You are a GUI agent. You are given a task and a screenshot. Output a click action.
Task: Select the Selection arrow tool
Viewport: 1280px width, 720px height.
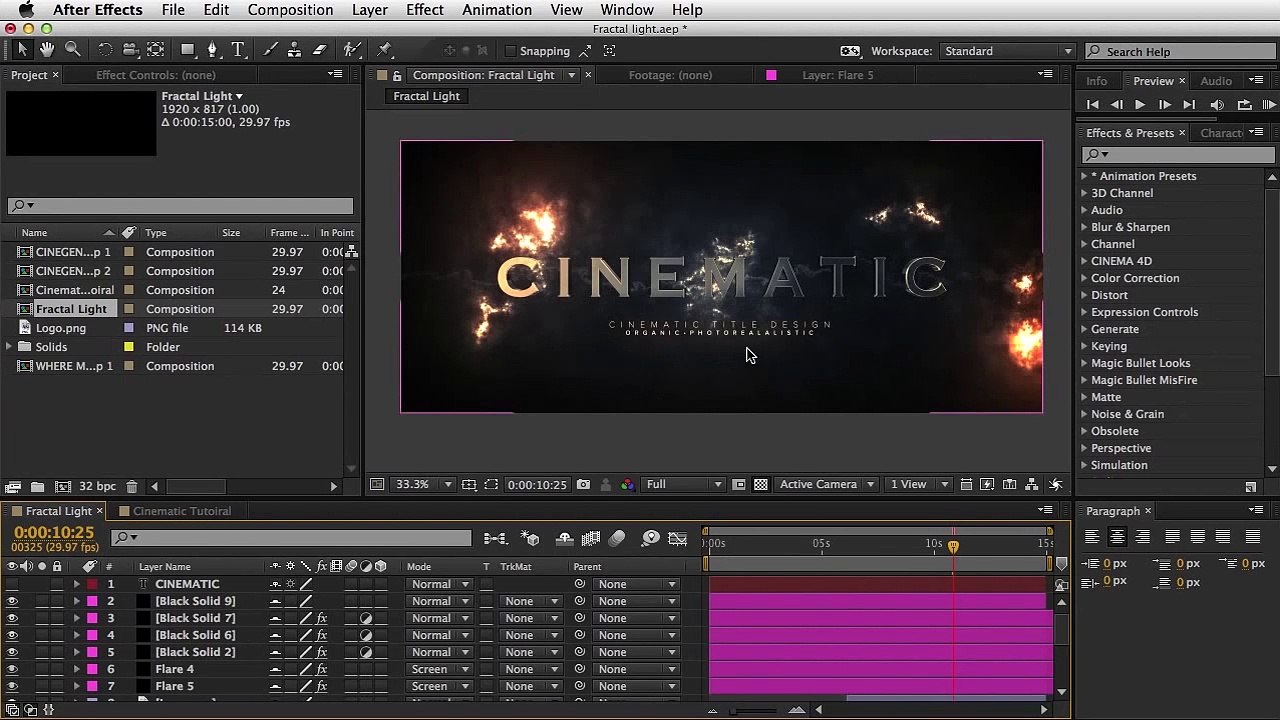point(23,49)
